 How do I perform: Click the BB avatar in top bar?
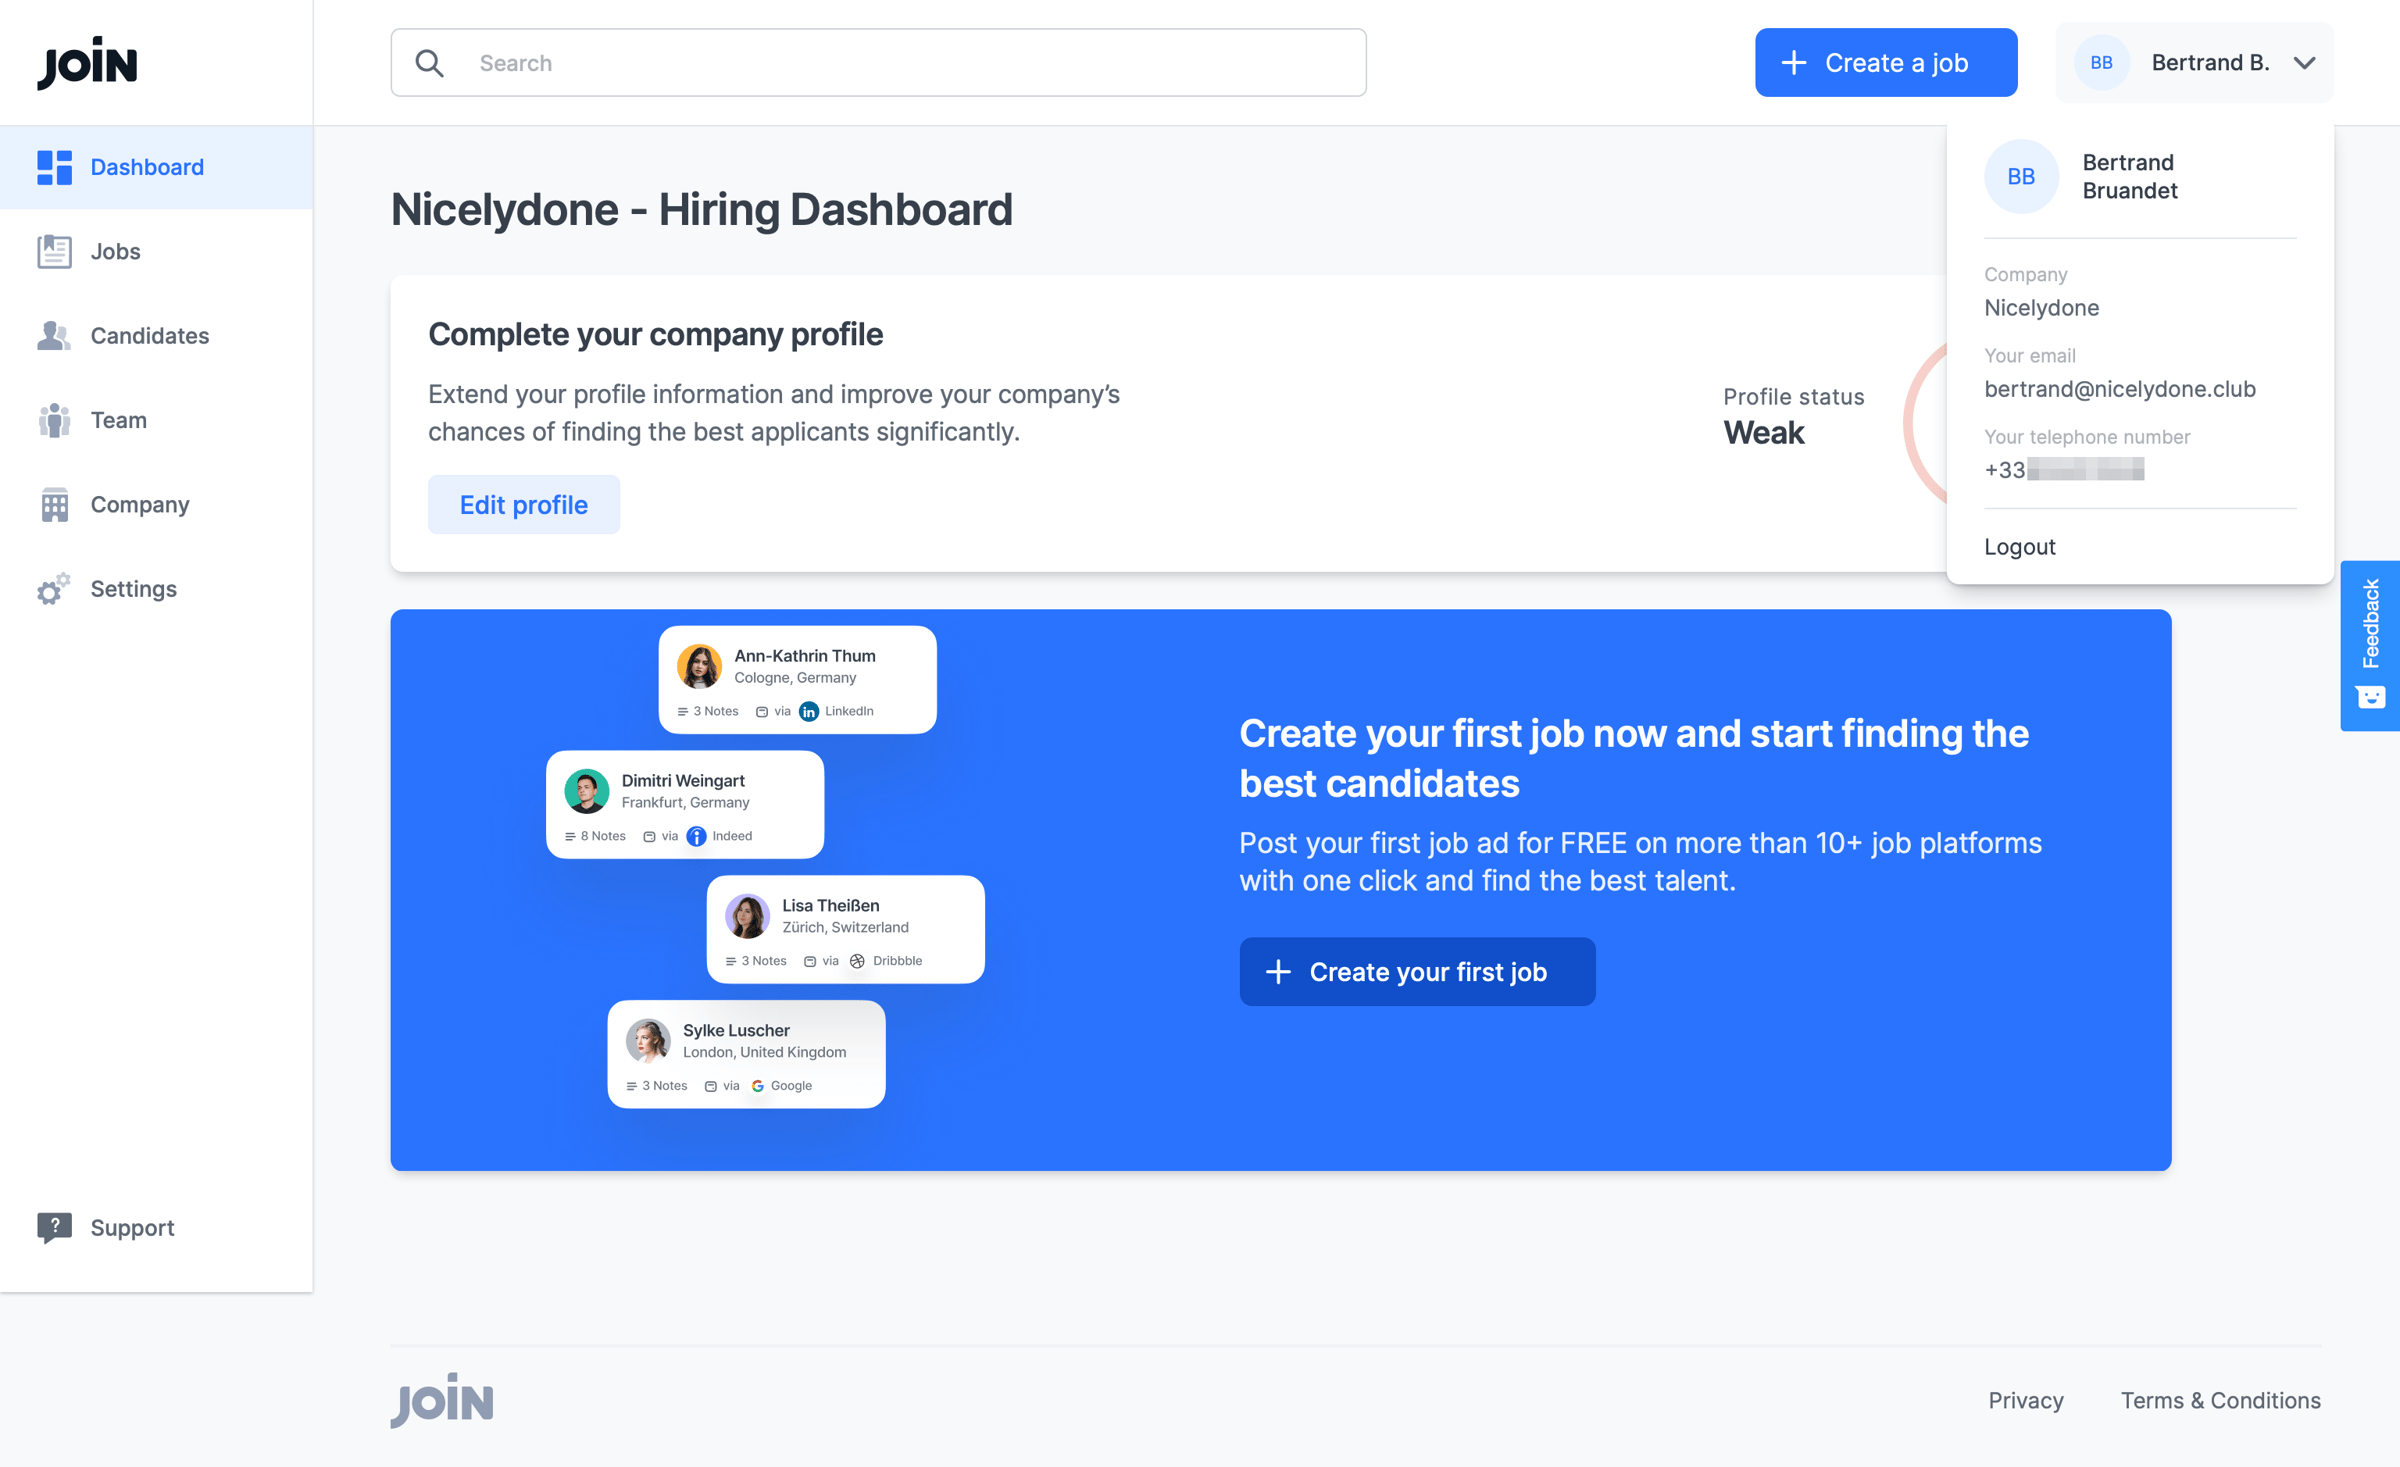(2101, 63)
